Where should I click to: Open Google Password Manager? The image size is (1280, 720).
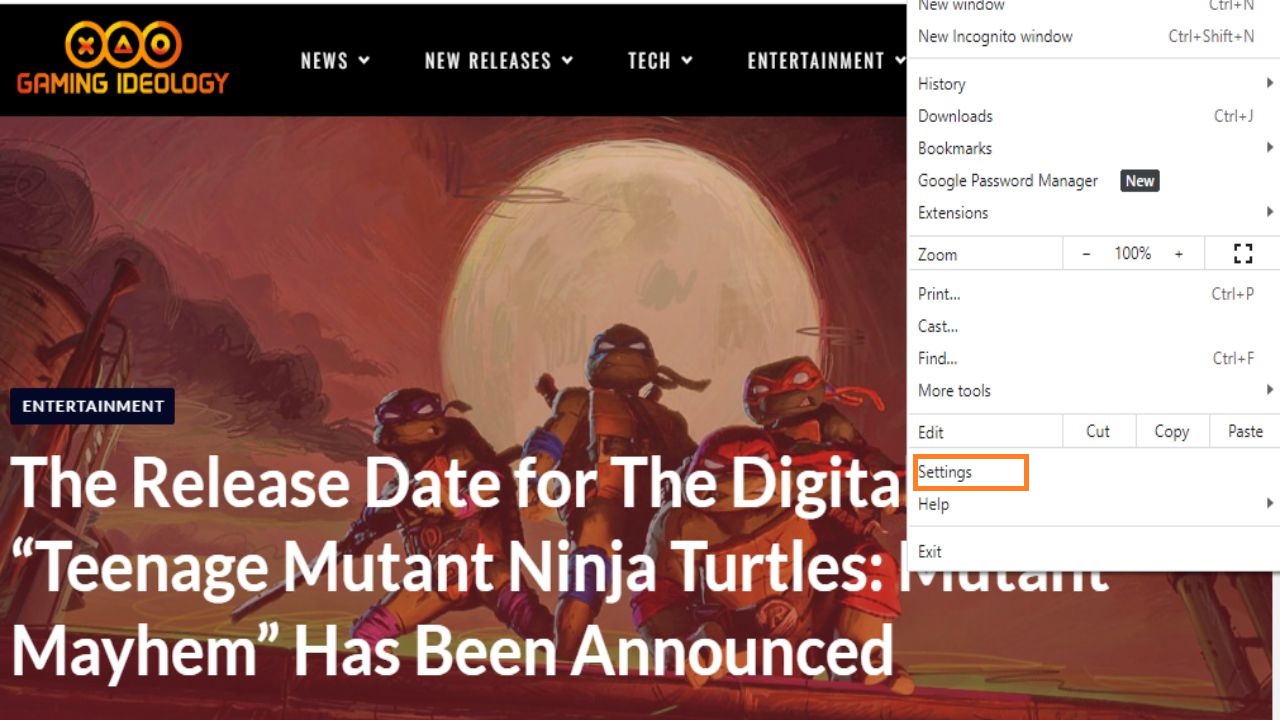click(1092, 180)
